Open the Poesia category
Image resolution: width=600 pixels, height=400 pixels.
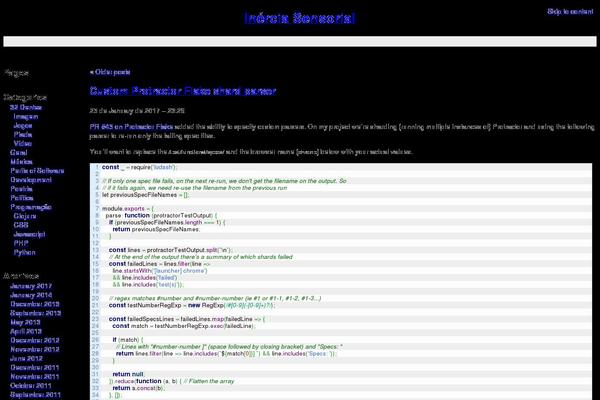(21, 189)
